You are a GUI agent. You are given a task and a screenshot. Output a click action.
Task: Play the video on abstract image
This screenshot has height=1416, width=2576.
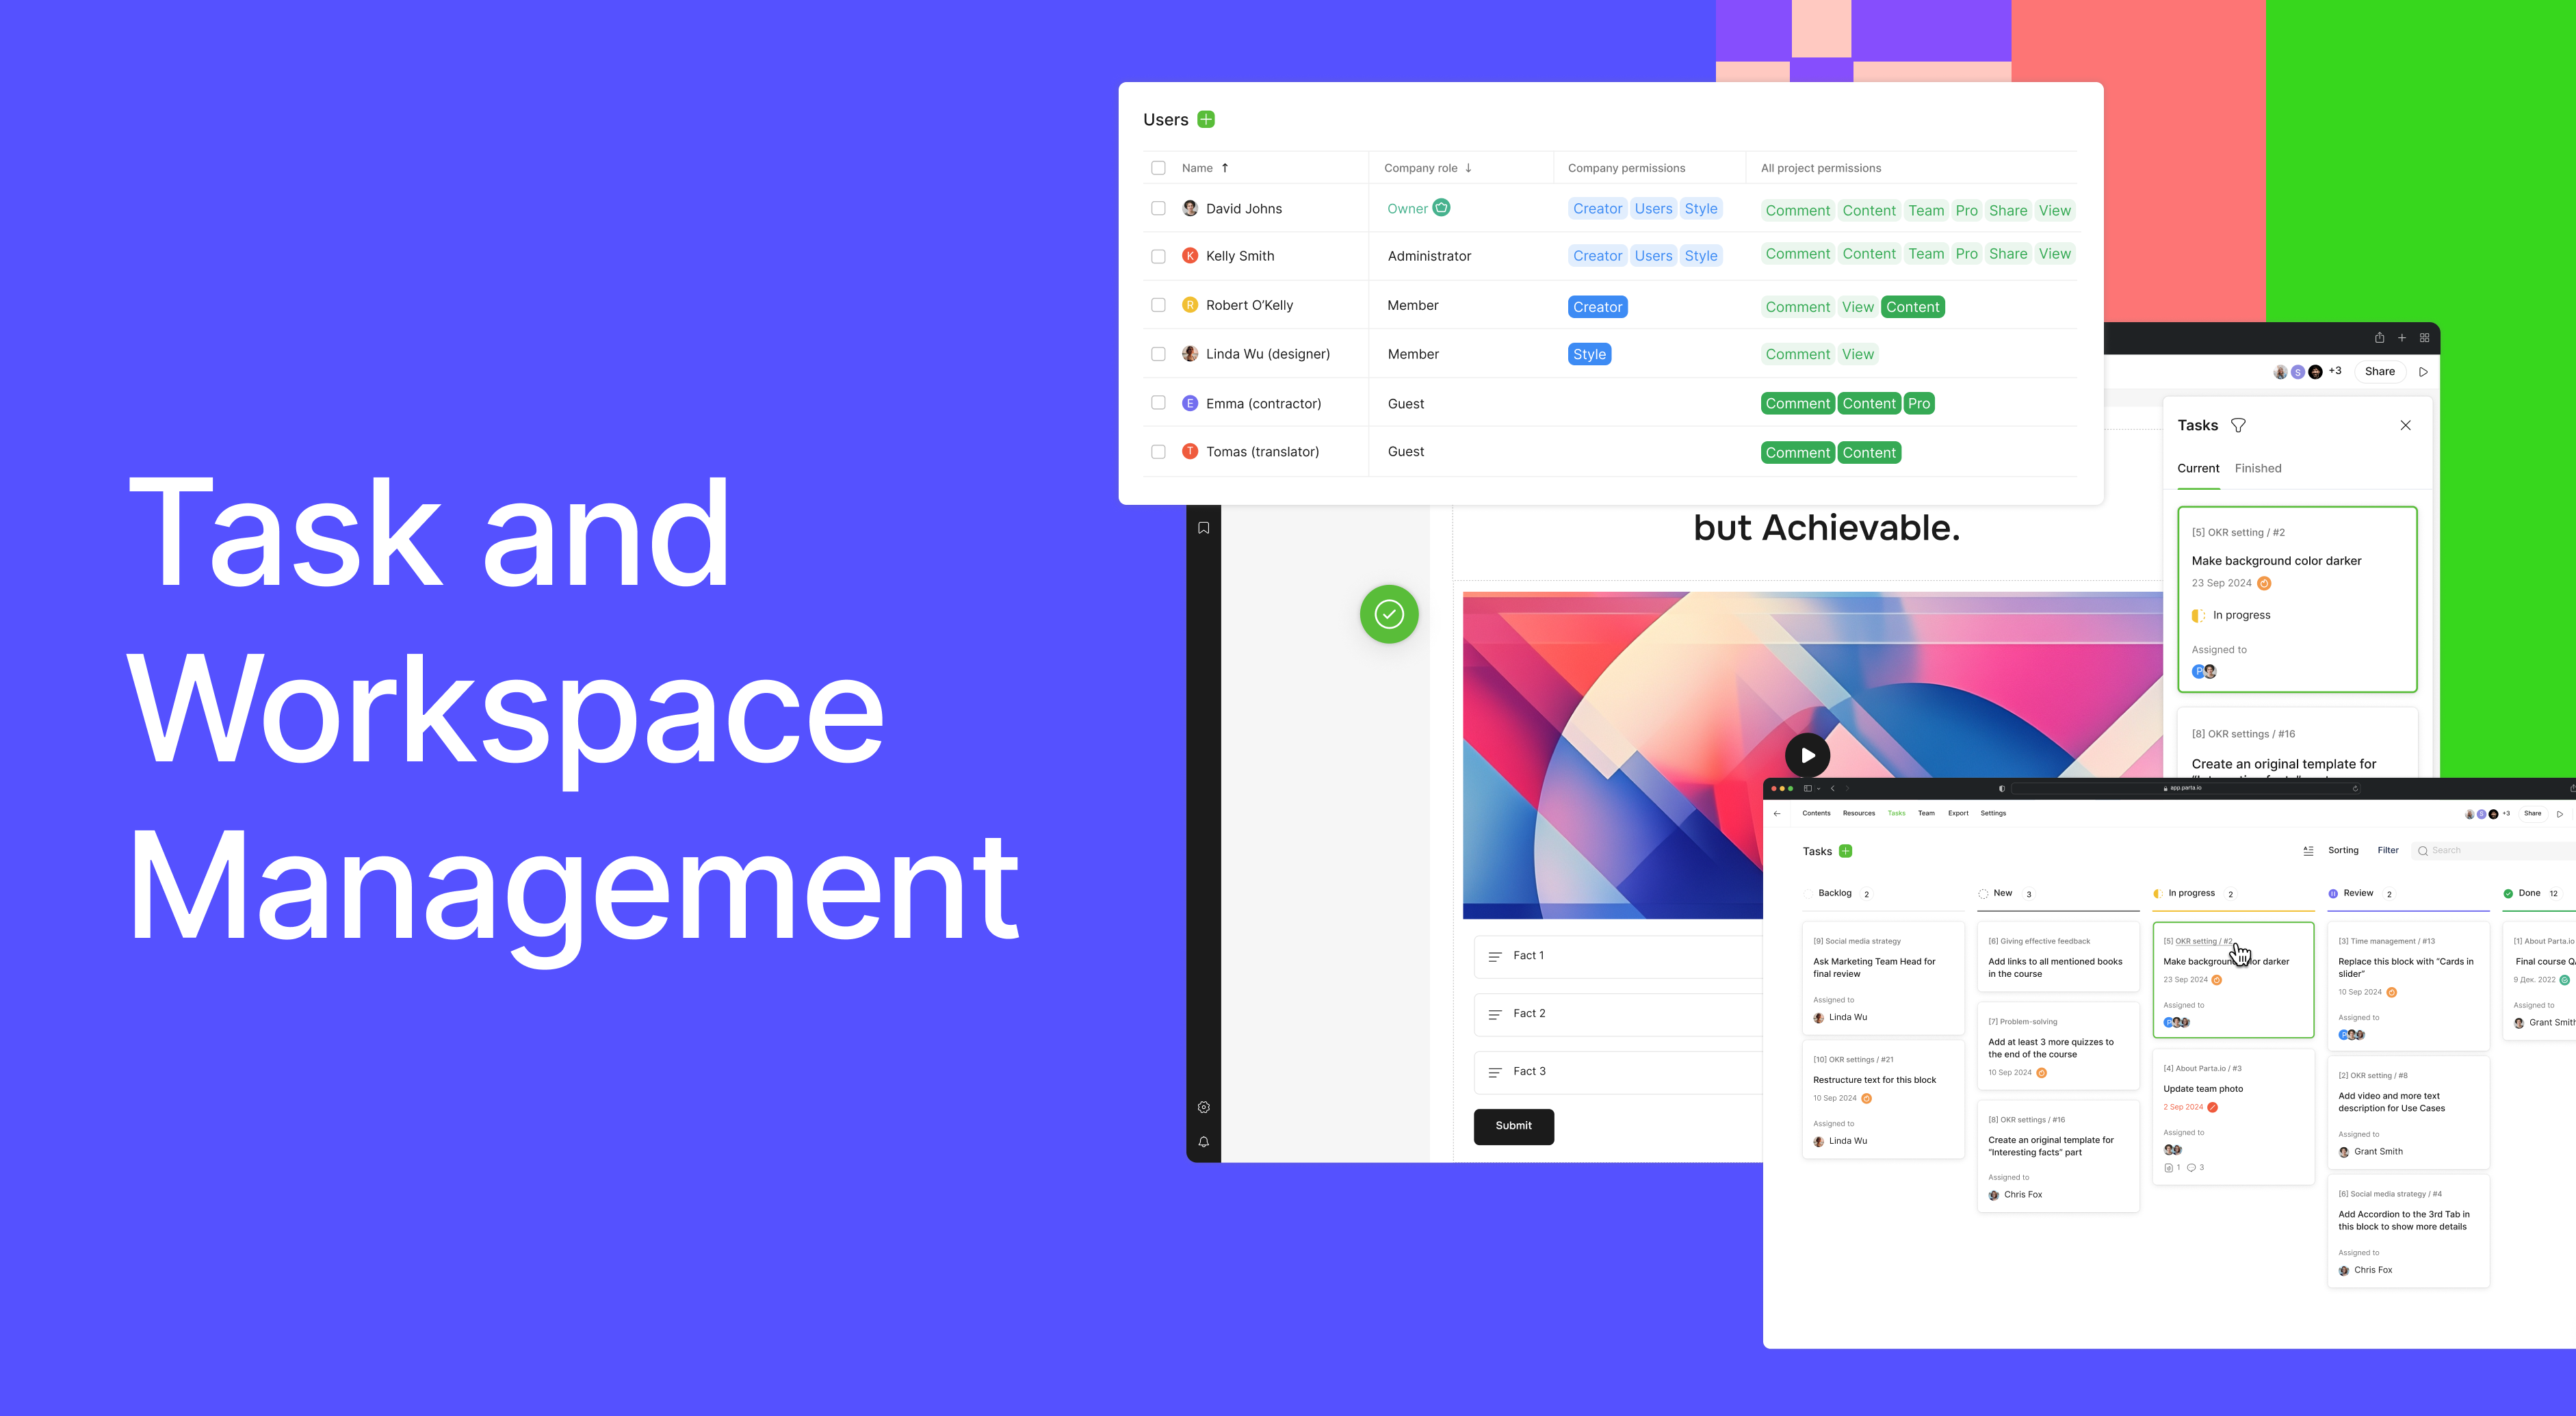coord(1807,755)
